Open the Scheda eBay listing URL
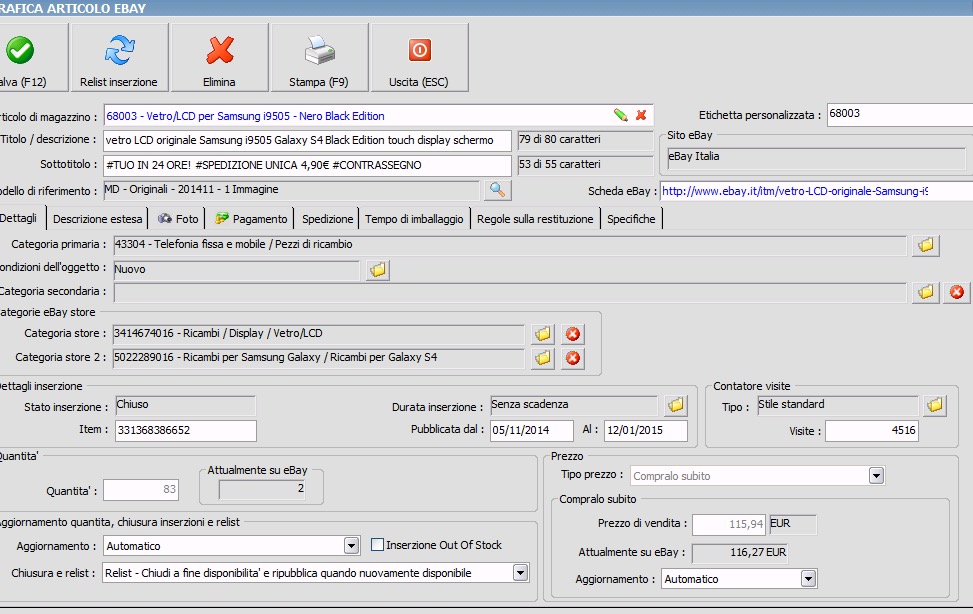Image resolution: width=973 pixels, height=614 pixels. point(794,191)
